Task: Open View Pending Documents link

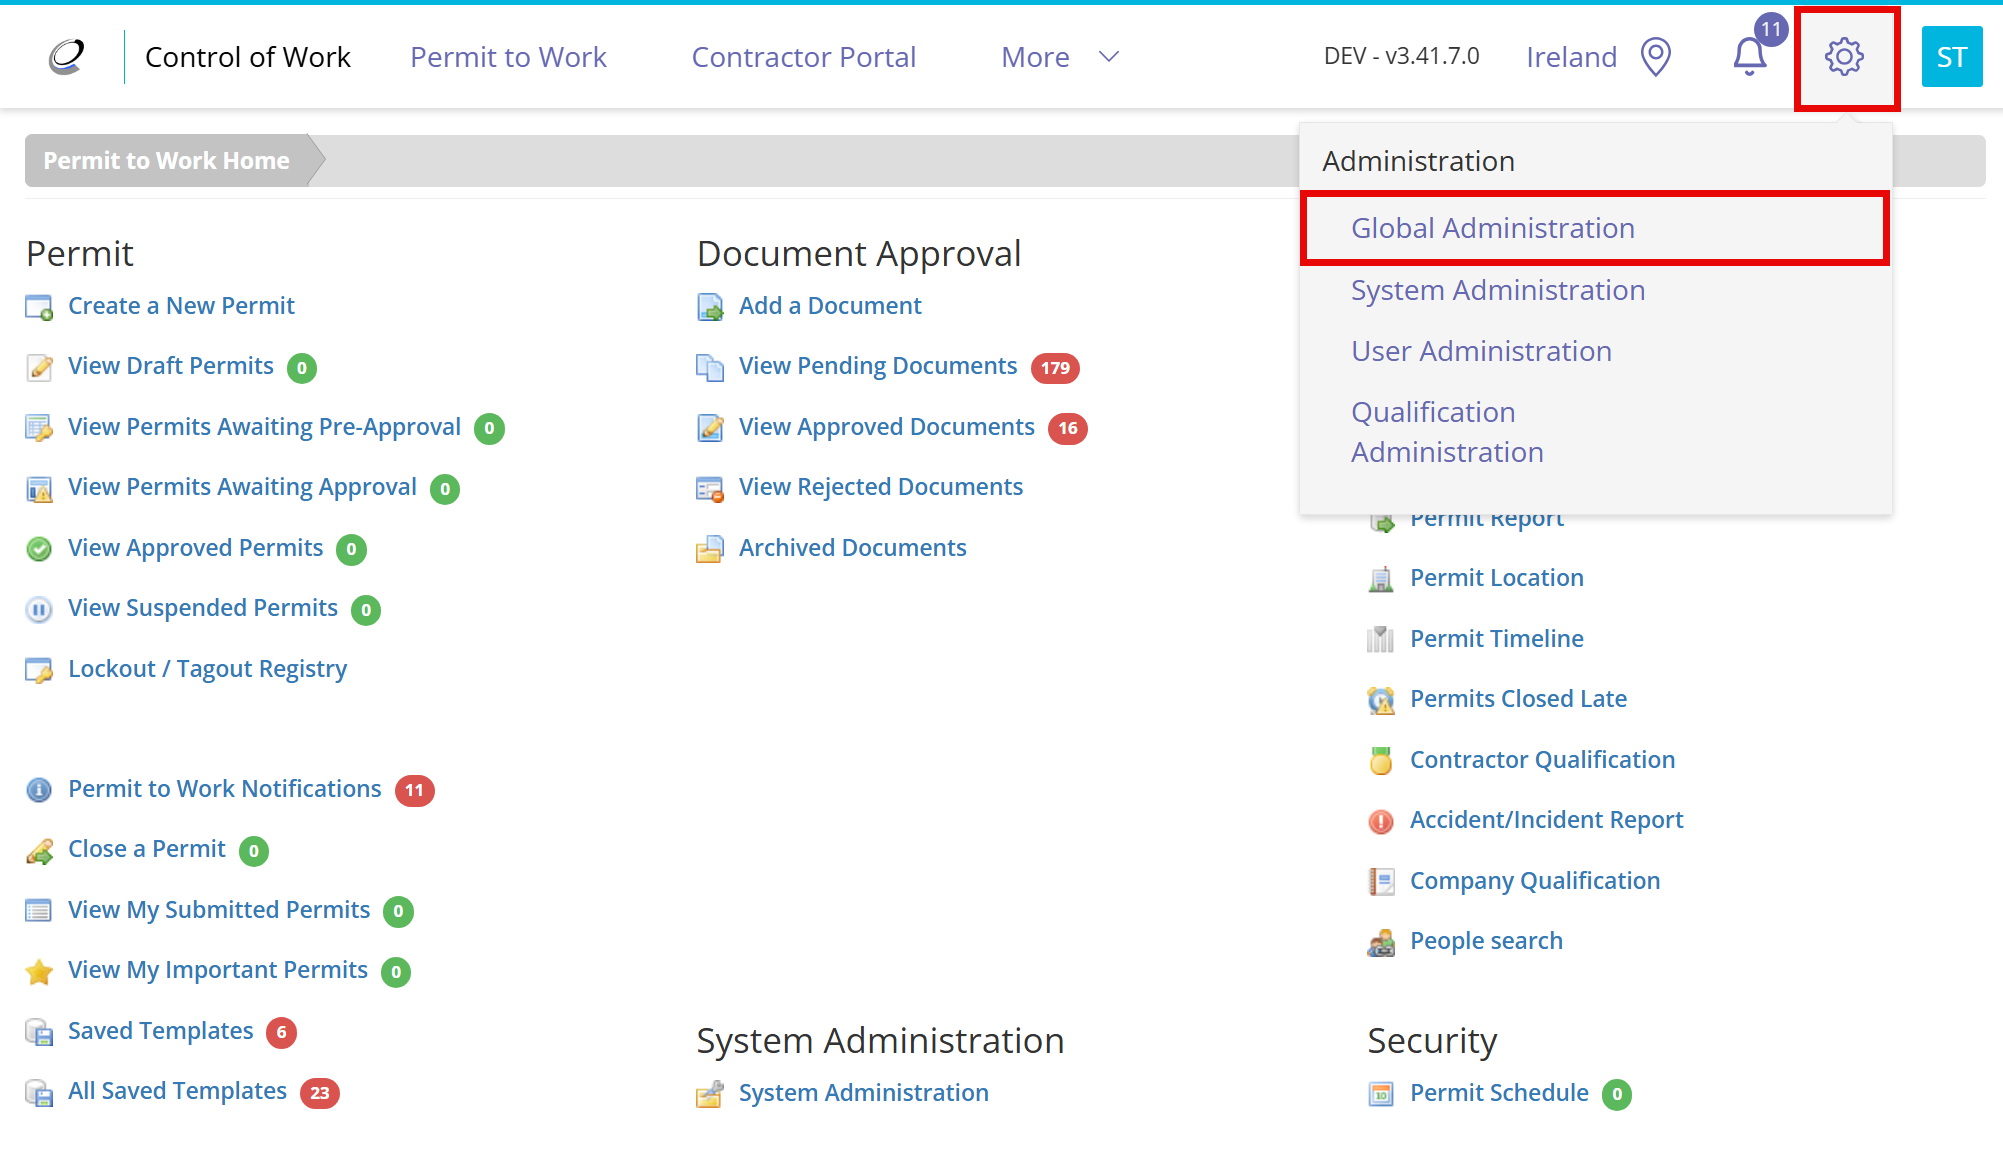Action: [877, 366]
